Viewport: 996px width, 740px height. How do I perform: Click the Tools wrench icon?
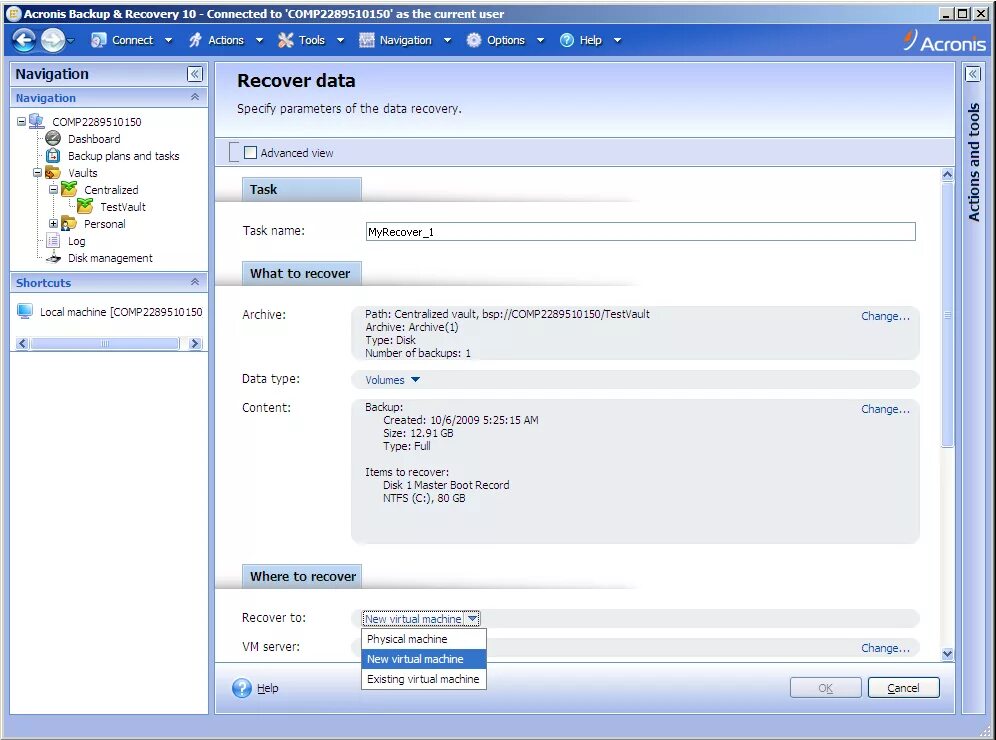click(286, 40)
